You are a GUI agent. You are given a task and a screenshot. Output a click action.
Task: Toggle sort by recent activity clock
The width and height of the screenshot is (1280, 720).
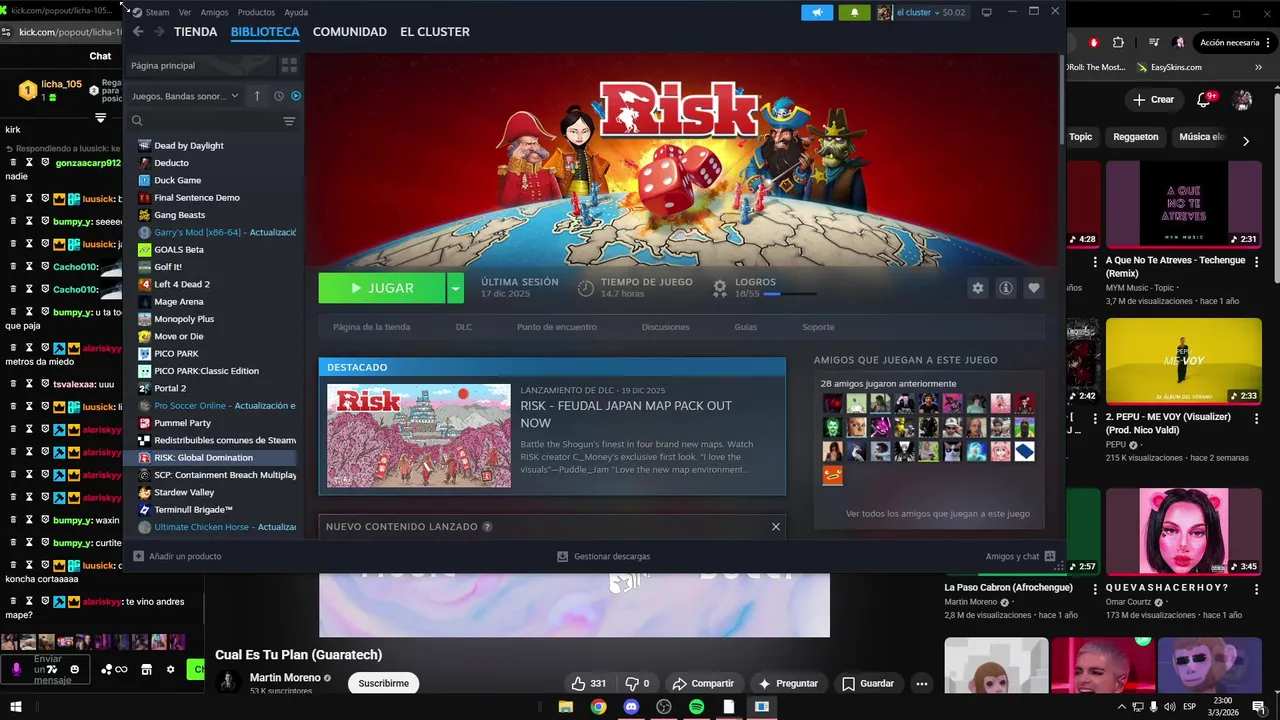[x=279, y=96]
